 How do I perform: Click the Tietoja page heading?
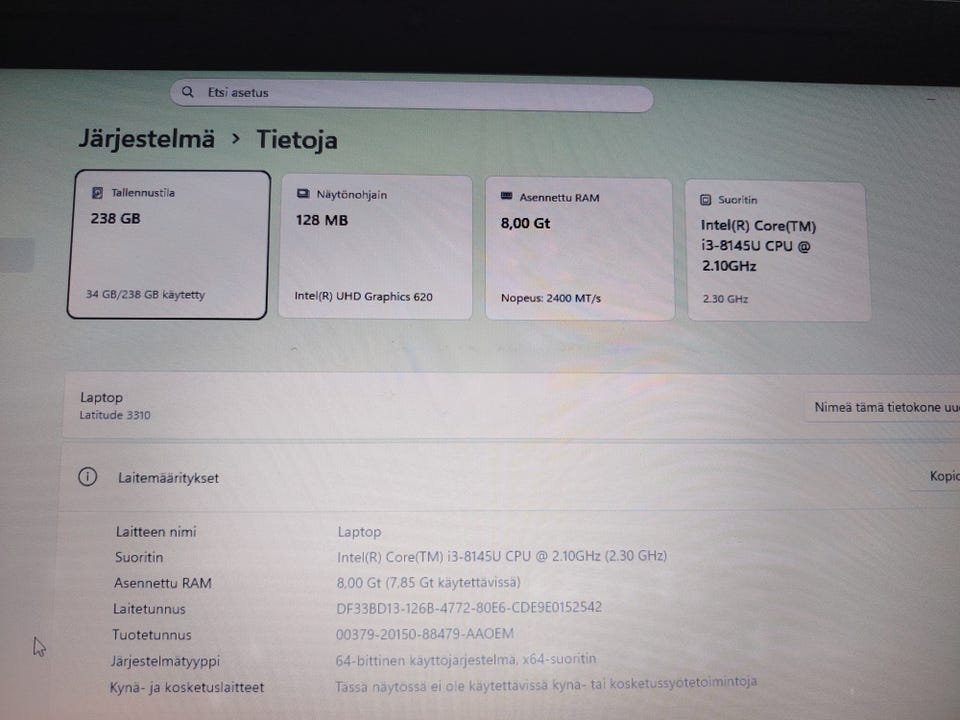pyautogui.click(x=296, y=140)
